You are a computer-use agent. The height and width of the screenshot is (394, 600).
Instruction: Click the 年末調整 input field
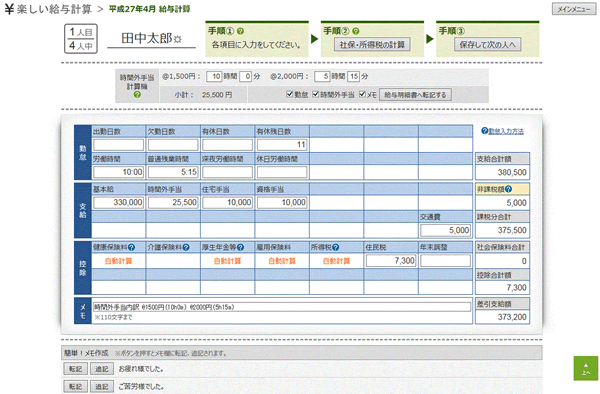coord(445,261)
